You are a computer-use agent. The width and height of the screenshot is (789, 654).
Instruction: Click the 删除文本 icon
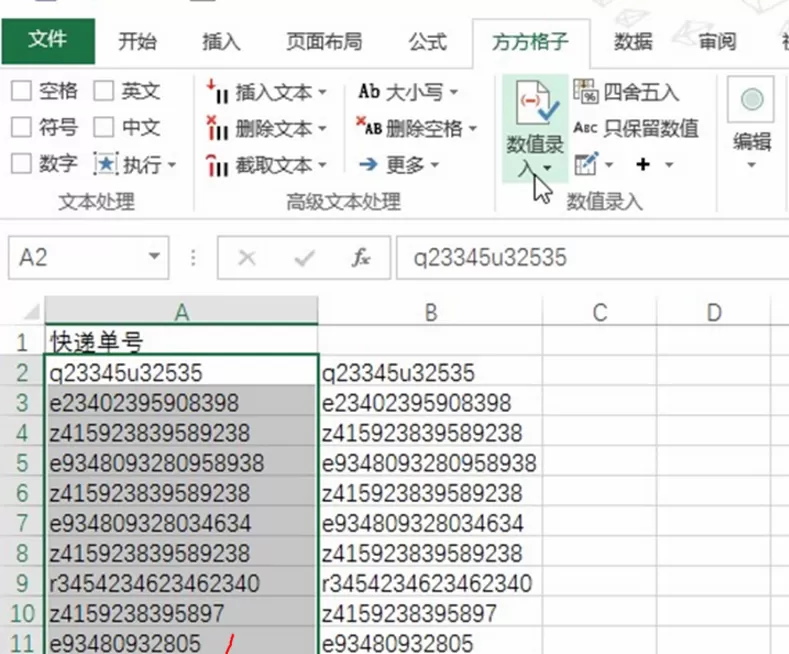pos(218,128)
